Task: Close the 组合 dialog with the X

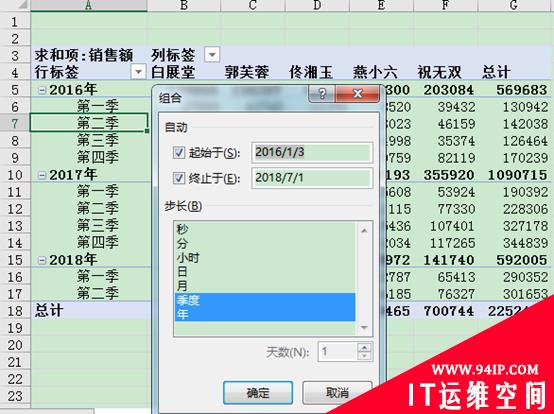Action: pyautogui.click(x=357, y=94)
